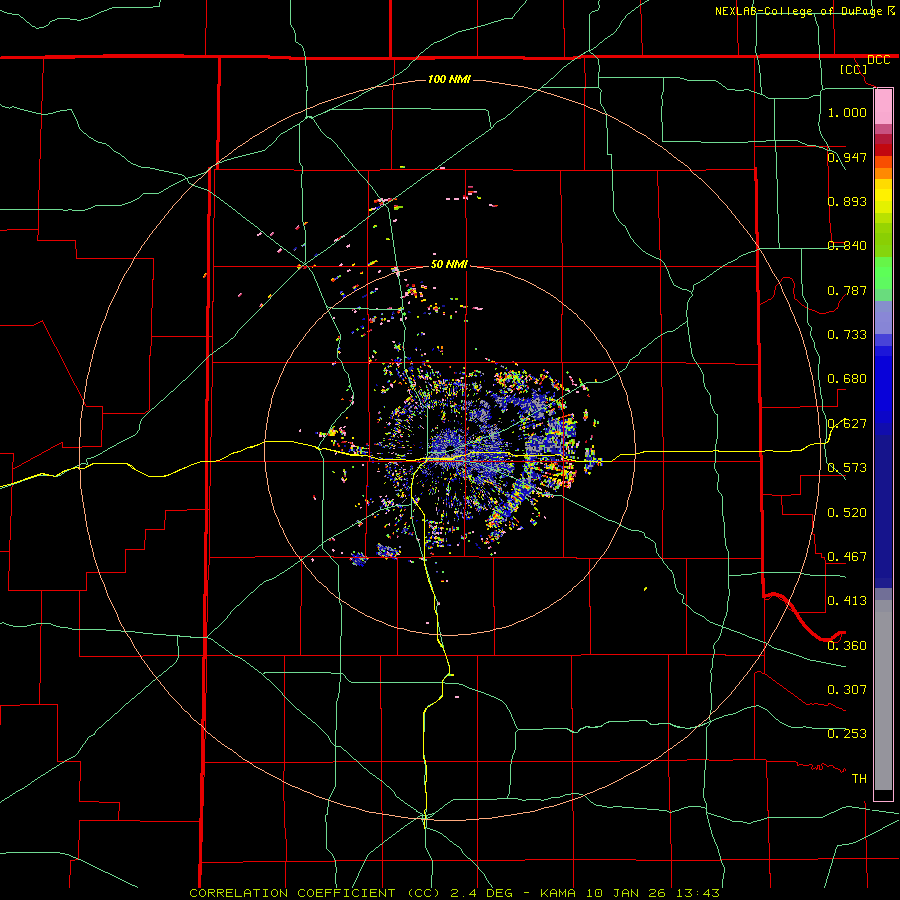The height and width of the screenshot is (900, 900).
Task: Click the CORRELATION COEFFICIENT footer title
Action: (315, 893)
